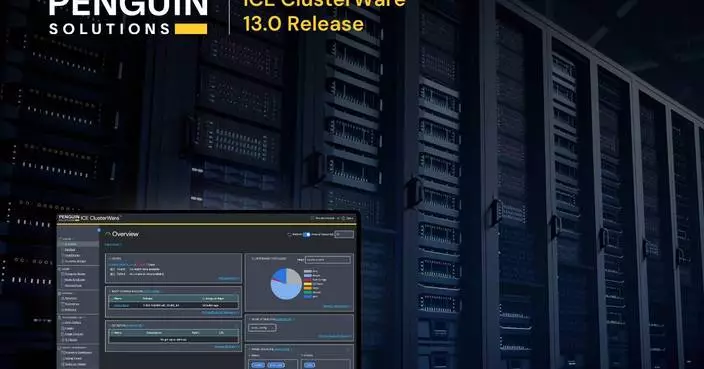Select the red legend color swatch

click(x=308, y=279)
